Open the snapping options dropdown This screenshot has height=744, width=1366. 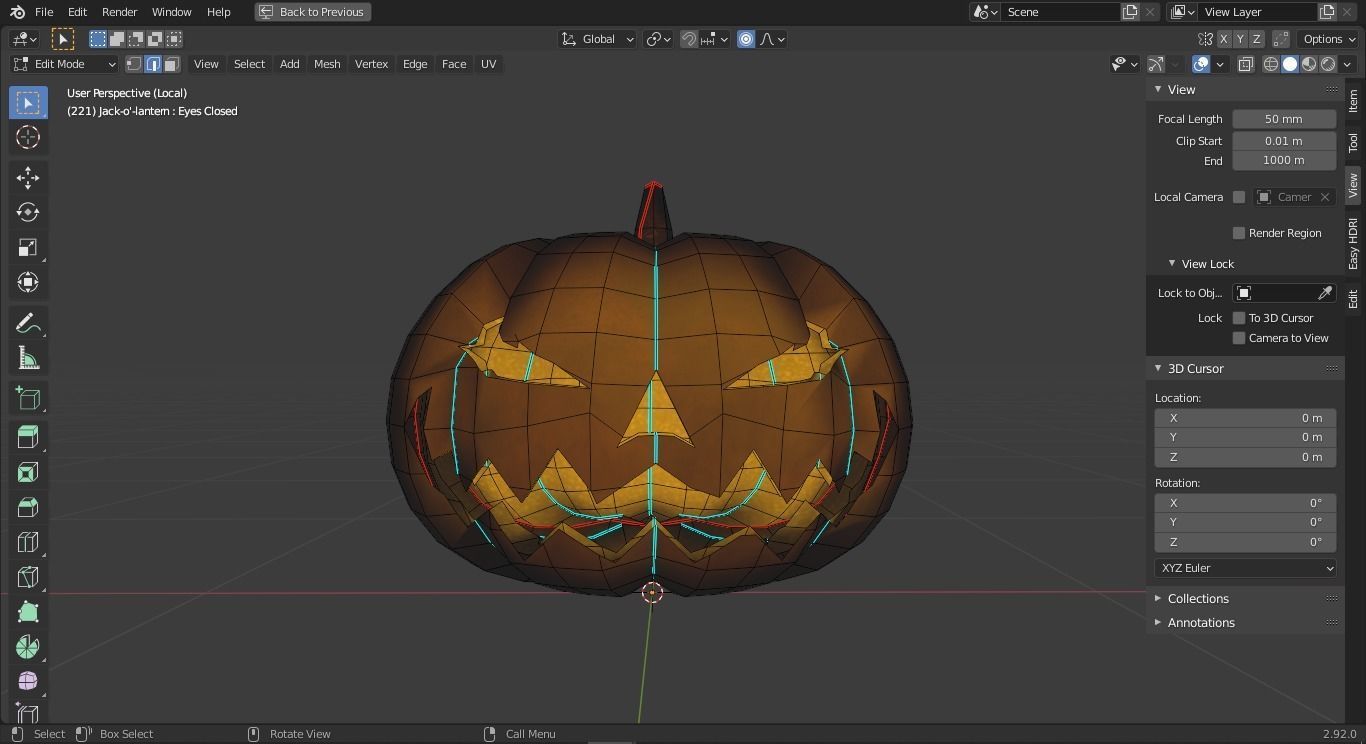coord(715,39)
